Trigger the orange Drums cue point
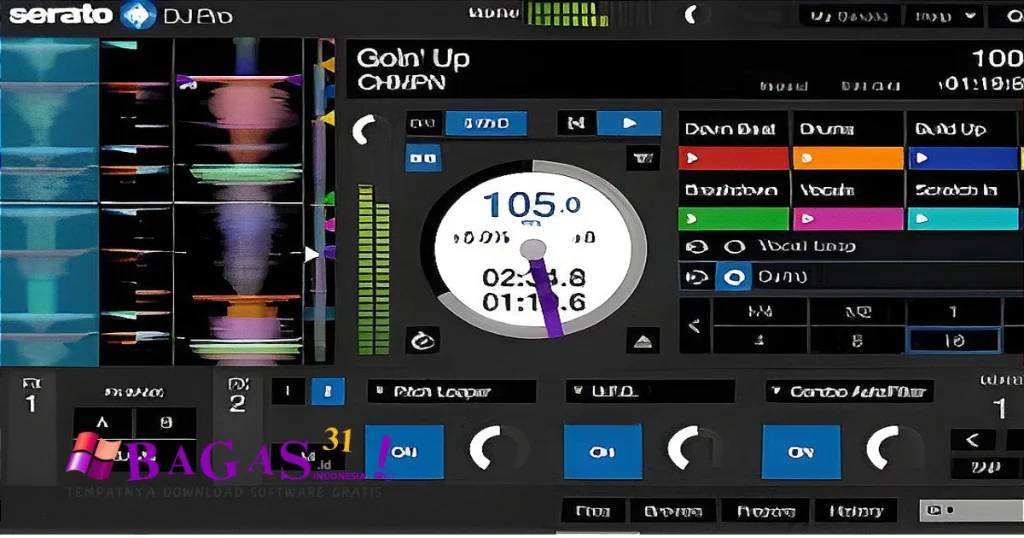Viewport: 1024px width, 538px height. coord(848,158)
